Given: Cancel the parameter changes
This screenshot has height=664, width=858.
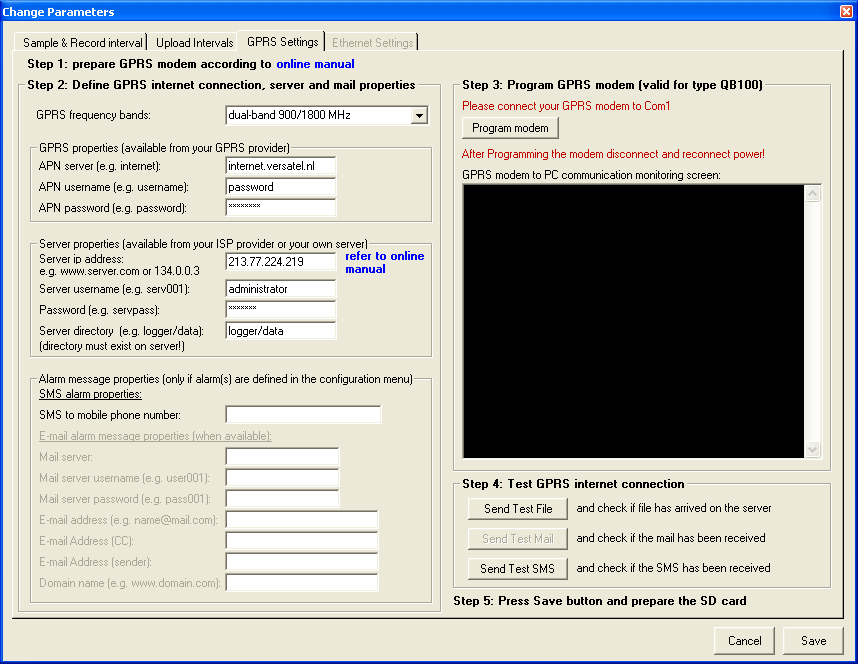Looking at the screenshot, I should pyautogui.click(x=744, y=641).
